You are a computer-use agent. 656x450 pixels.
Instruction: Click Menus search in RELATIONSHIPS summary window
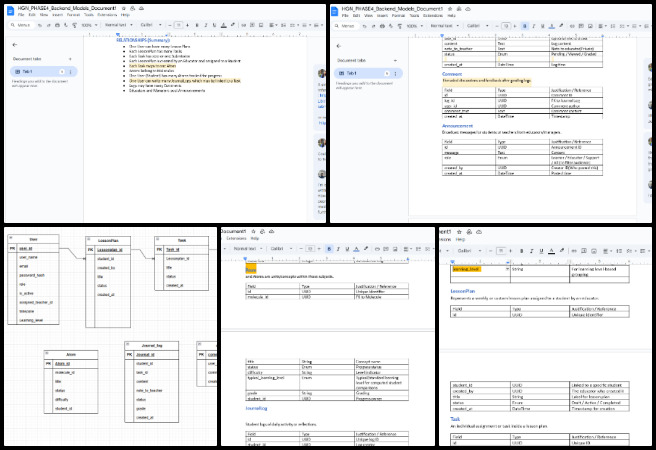(20, 25)
